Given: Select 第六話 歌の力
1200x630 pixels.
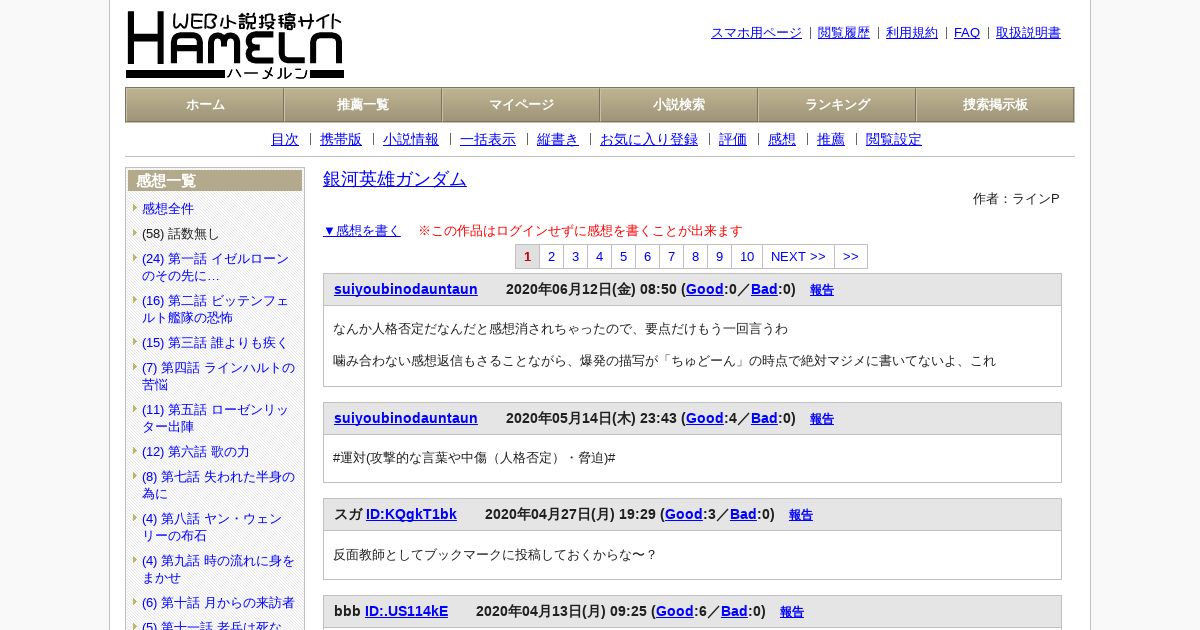Looking at the screenshot, I should coord(196,451).
